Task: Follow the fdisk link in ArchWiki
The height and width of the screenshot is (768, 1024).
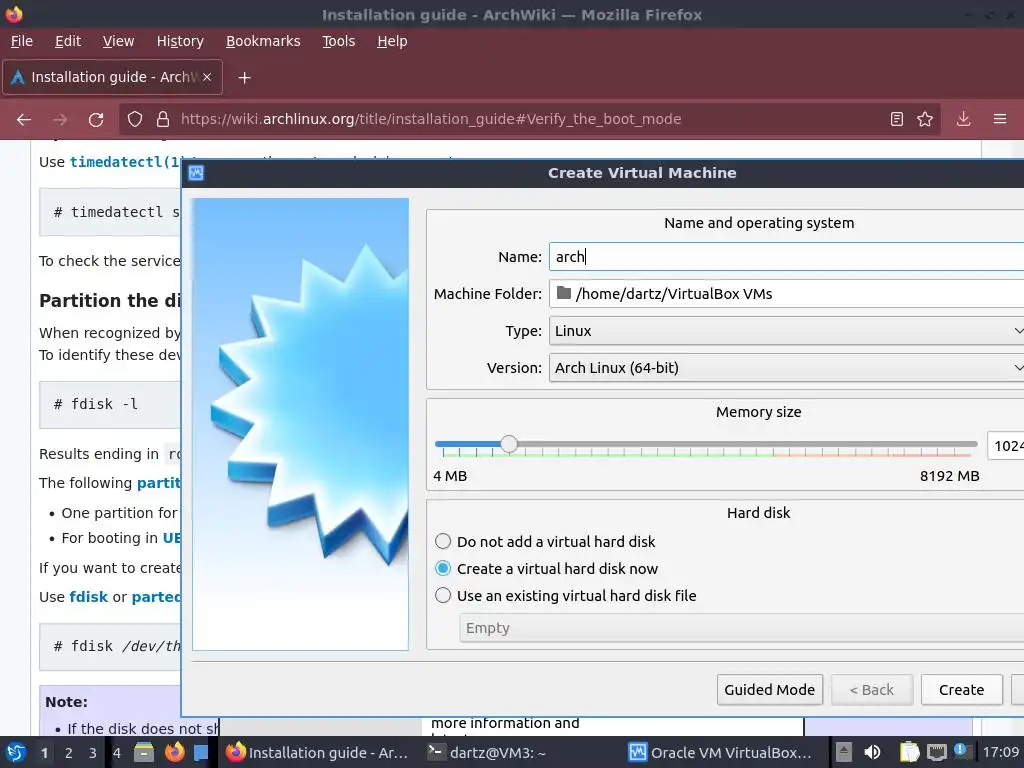Action: coord(88,597)
